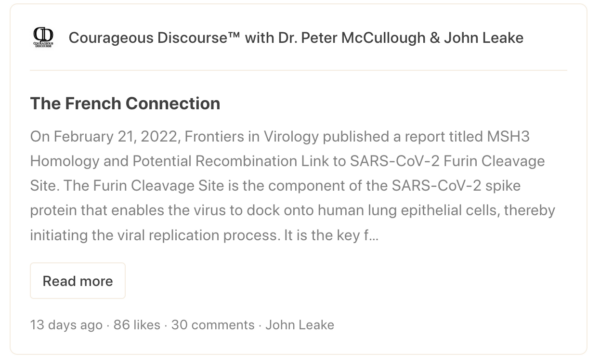Click the 86 likes count
The width and height of the screenshot is (600, 363).
[137, 325]
